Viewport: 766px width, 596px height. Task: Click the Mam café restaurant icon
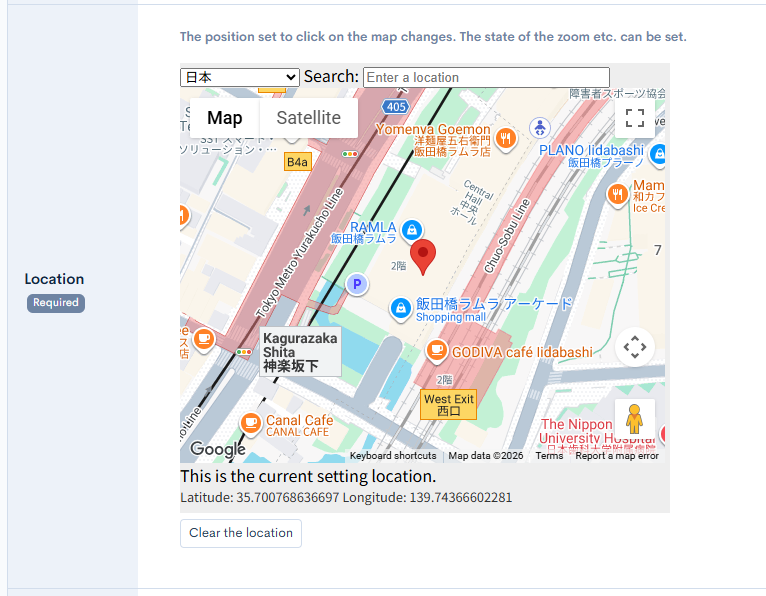(617, 194)
